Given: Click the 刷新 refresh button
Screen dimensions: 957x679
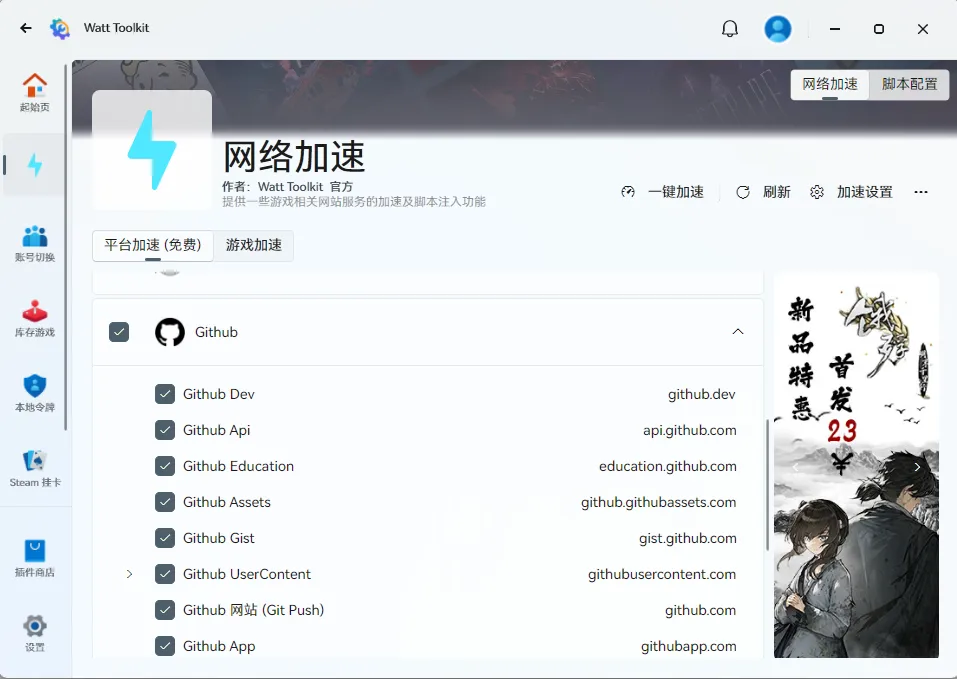Looking at the screenshot, I should point(764,192).
